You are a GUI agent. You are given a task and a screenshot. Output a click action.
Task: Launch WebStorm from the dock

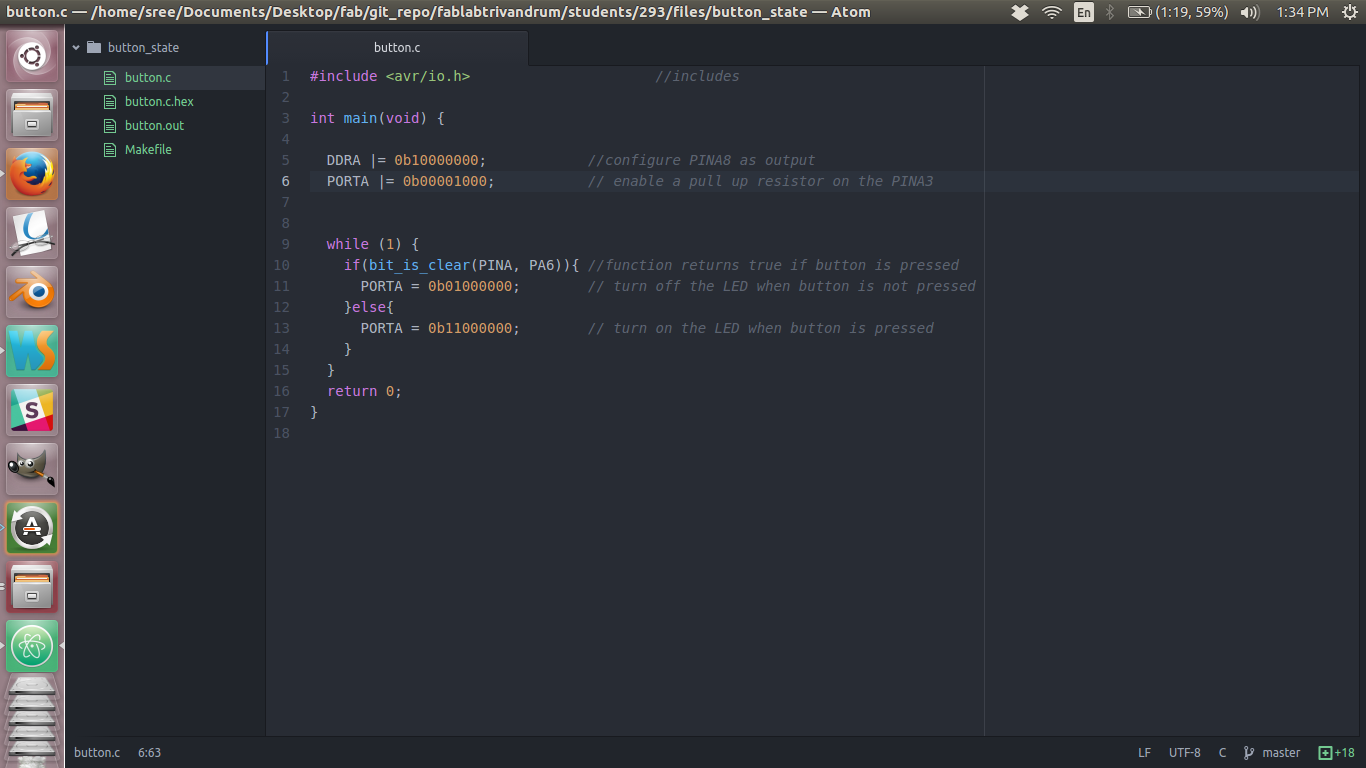coord(33,350)
